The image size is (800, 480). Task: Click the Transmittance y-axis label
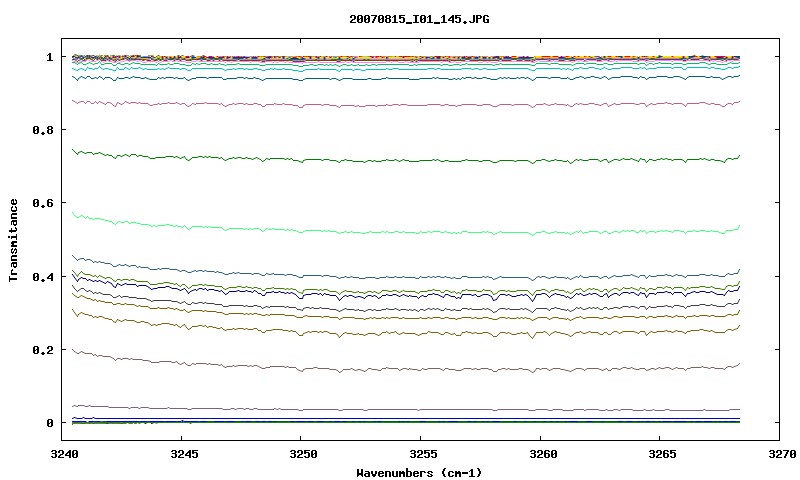(13, 240)
